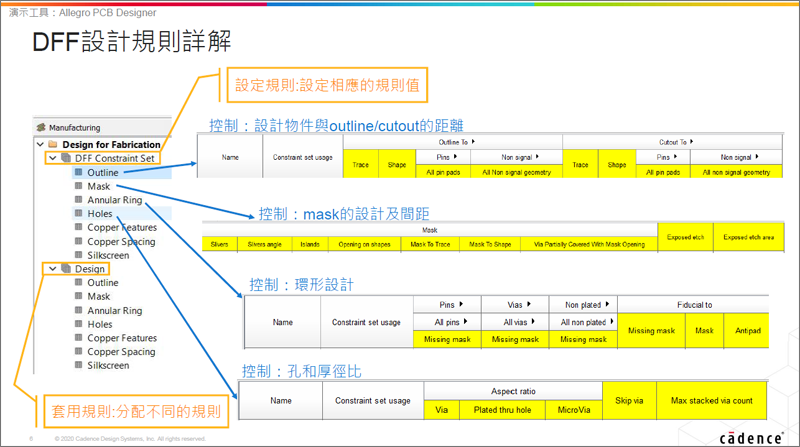Expand the Cutout To column group arrow
The width and height of the screenshot is (800, 447).
(x=691, y=142)
